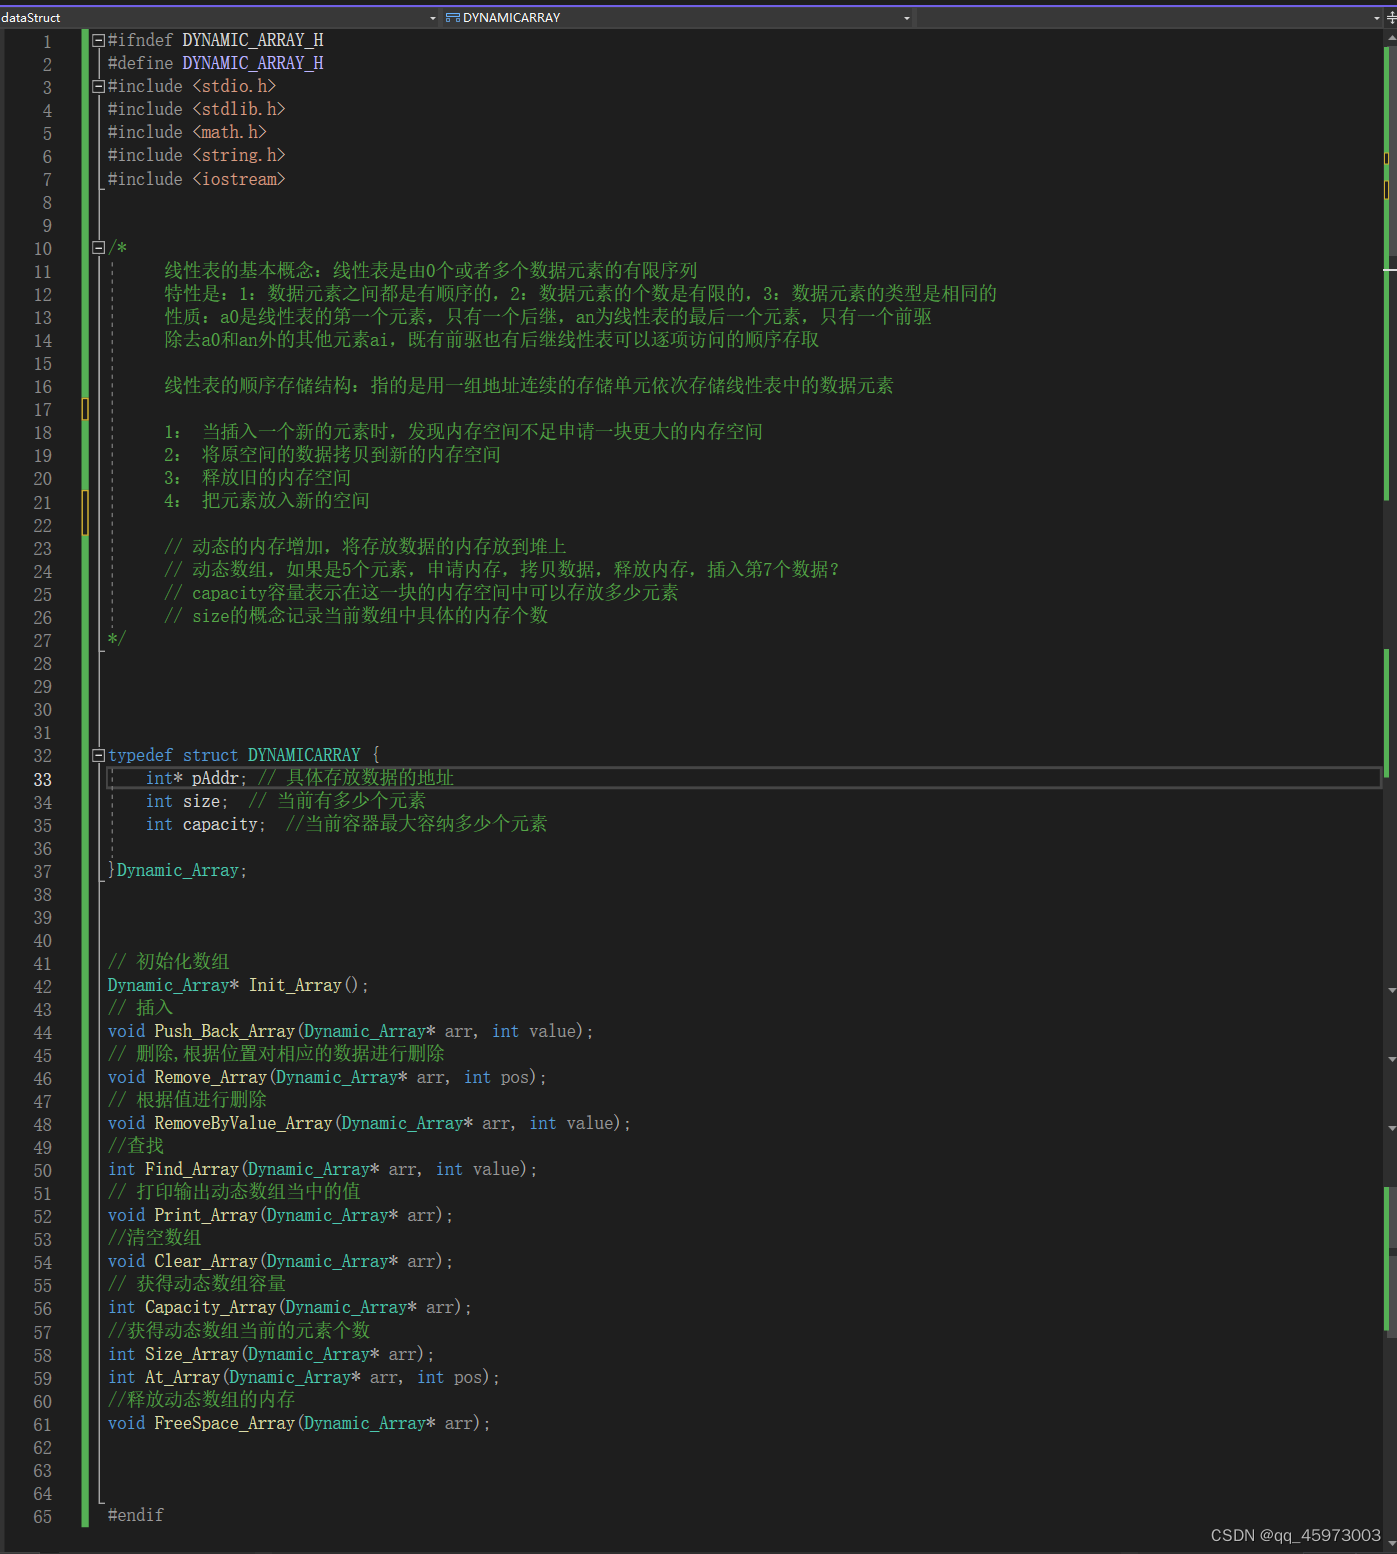Open the DYNAMICARRAY type navigation dropdown

pos(678,18)
